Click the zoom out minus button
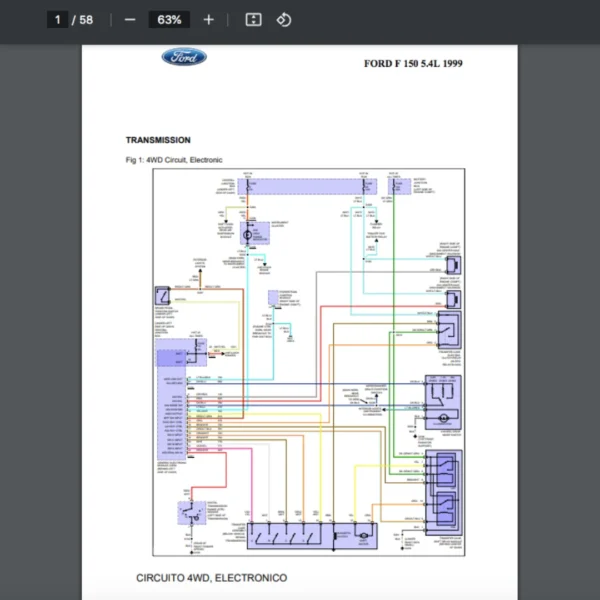 tap(130, 20)
